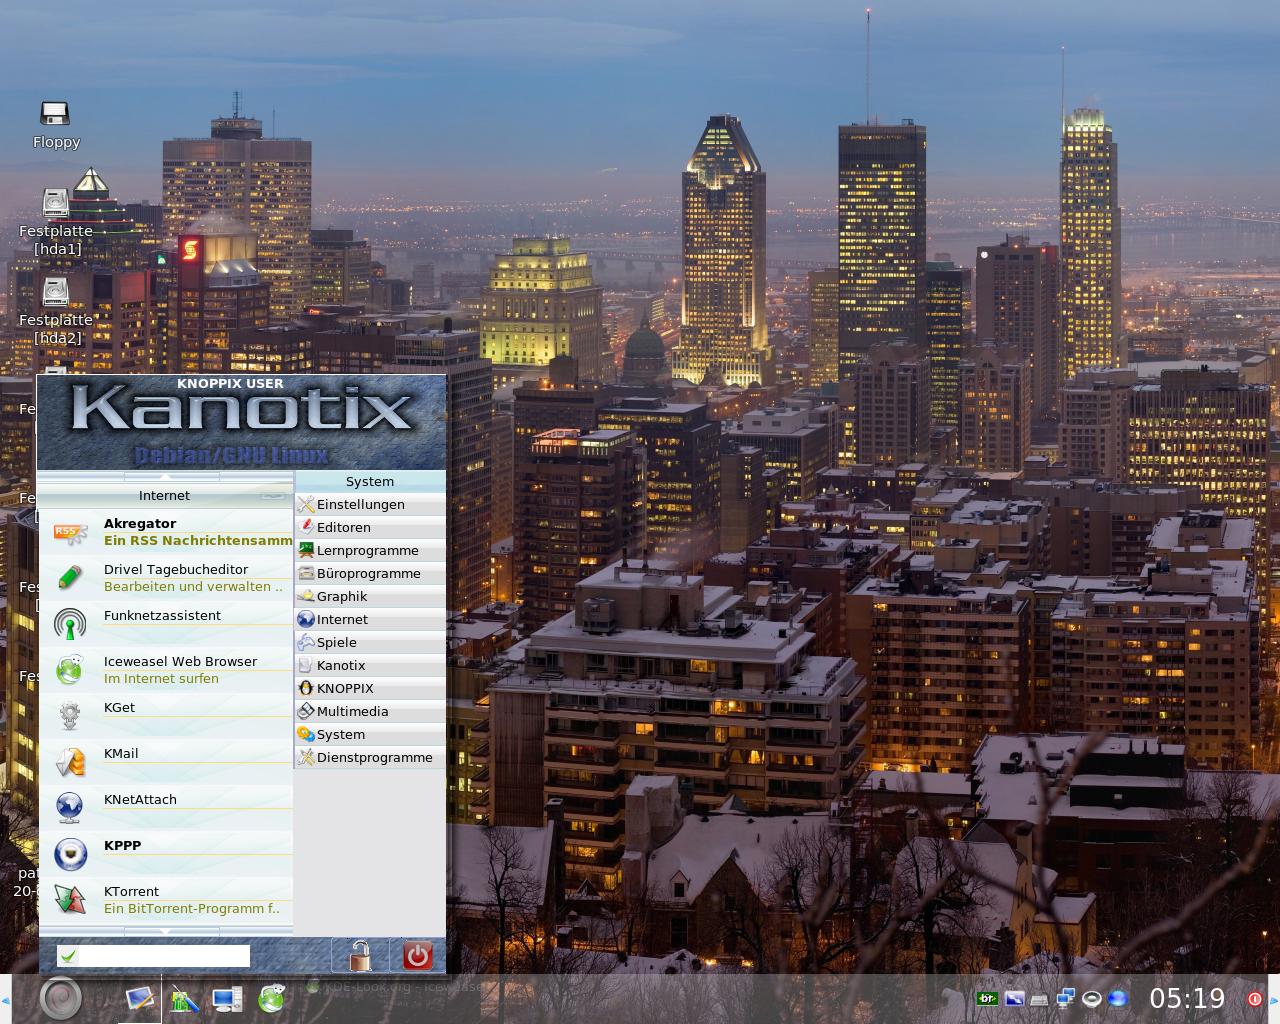Open the configuration tools taskbar icon

(x=184, y=998)
